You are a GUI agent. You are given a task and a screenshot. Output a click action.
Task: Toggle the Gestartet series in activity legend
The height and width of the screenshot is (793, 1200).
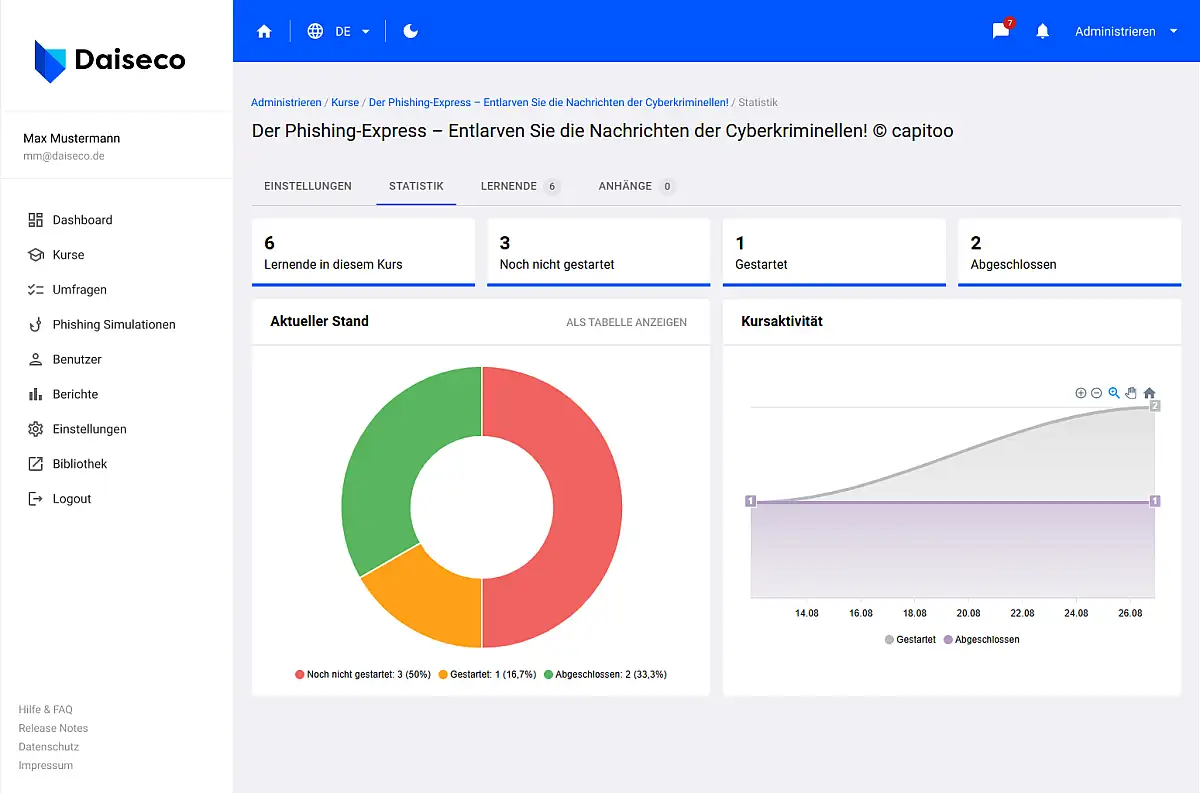[x=910, y=639]
